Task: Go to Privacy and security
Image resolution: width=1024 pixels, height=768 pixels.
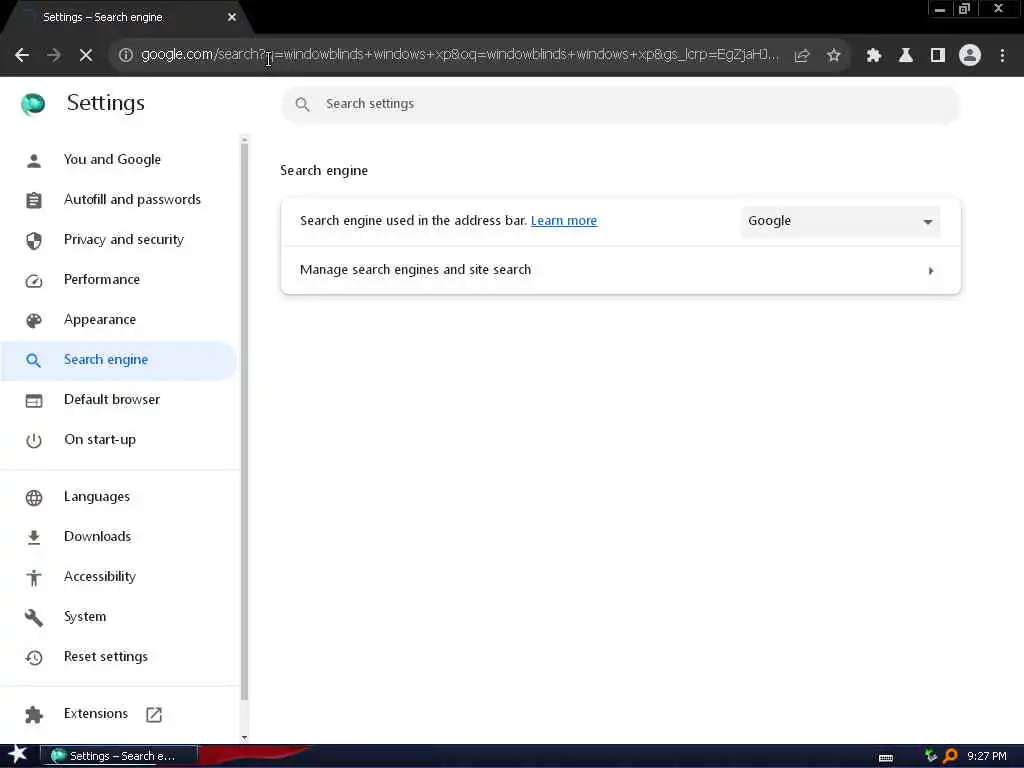Action: pyautogui.click(x=124, y=239)
